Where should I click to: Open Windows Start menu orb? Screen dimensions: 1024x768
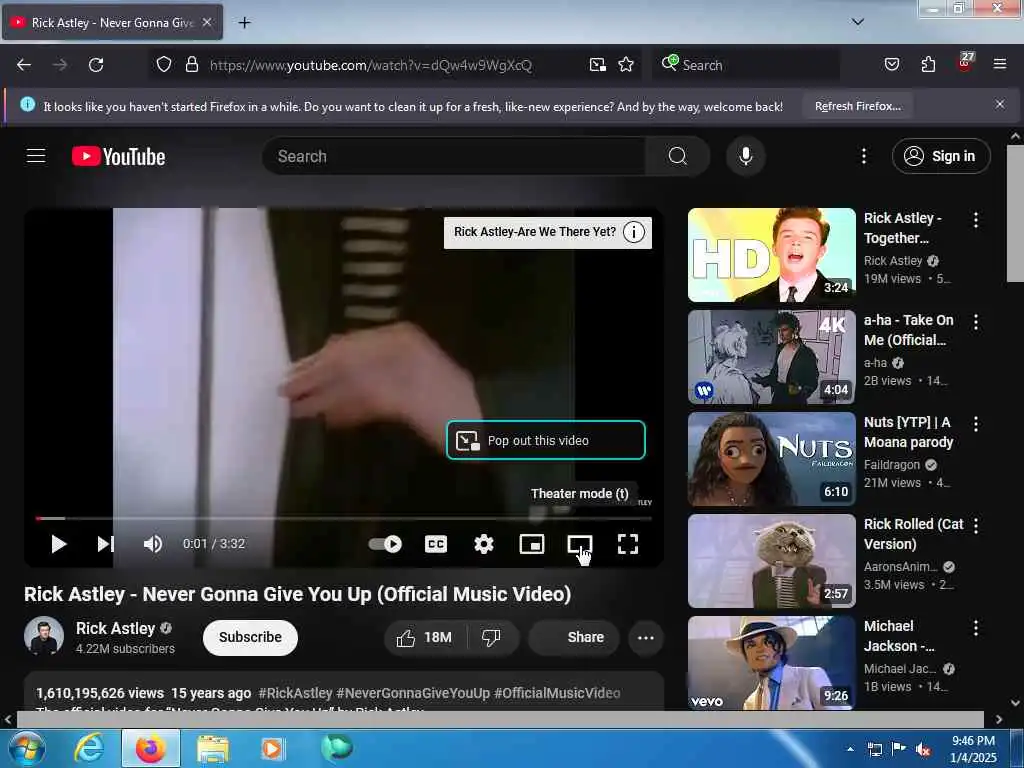coord(25,748)
